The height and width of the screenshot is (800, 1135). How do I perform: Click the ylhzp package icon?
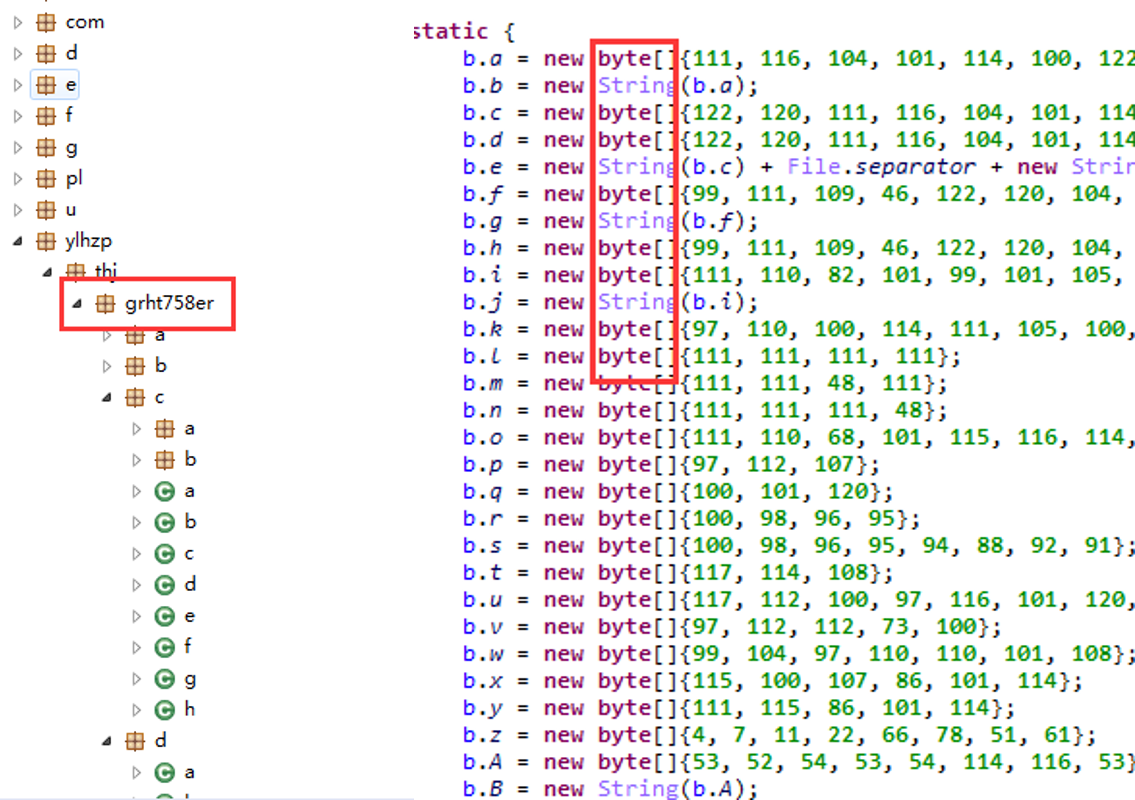[x=46, y=241]
